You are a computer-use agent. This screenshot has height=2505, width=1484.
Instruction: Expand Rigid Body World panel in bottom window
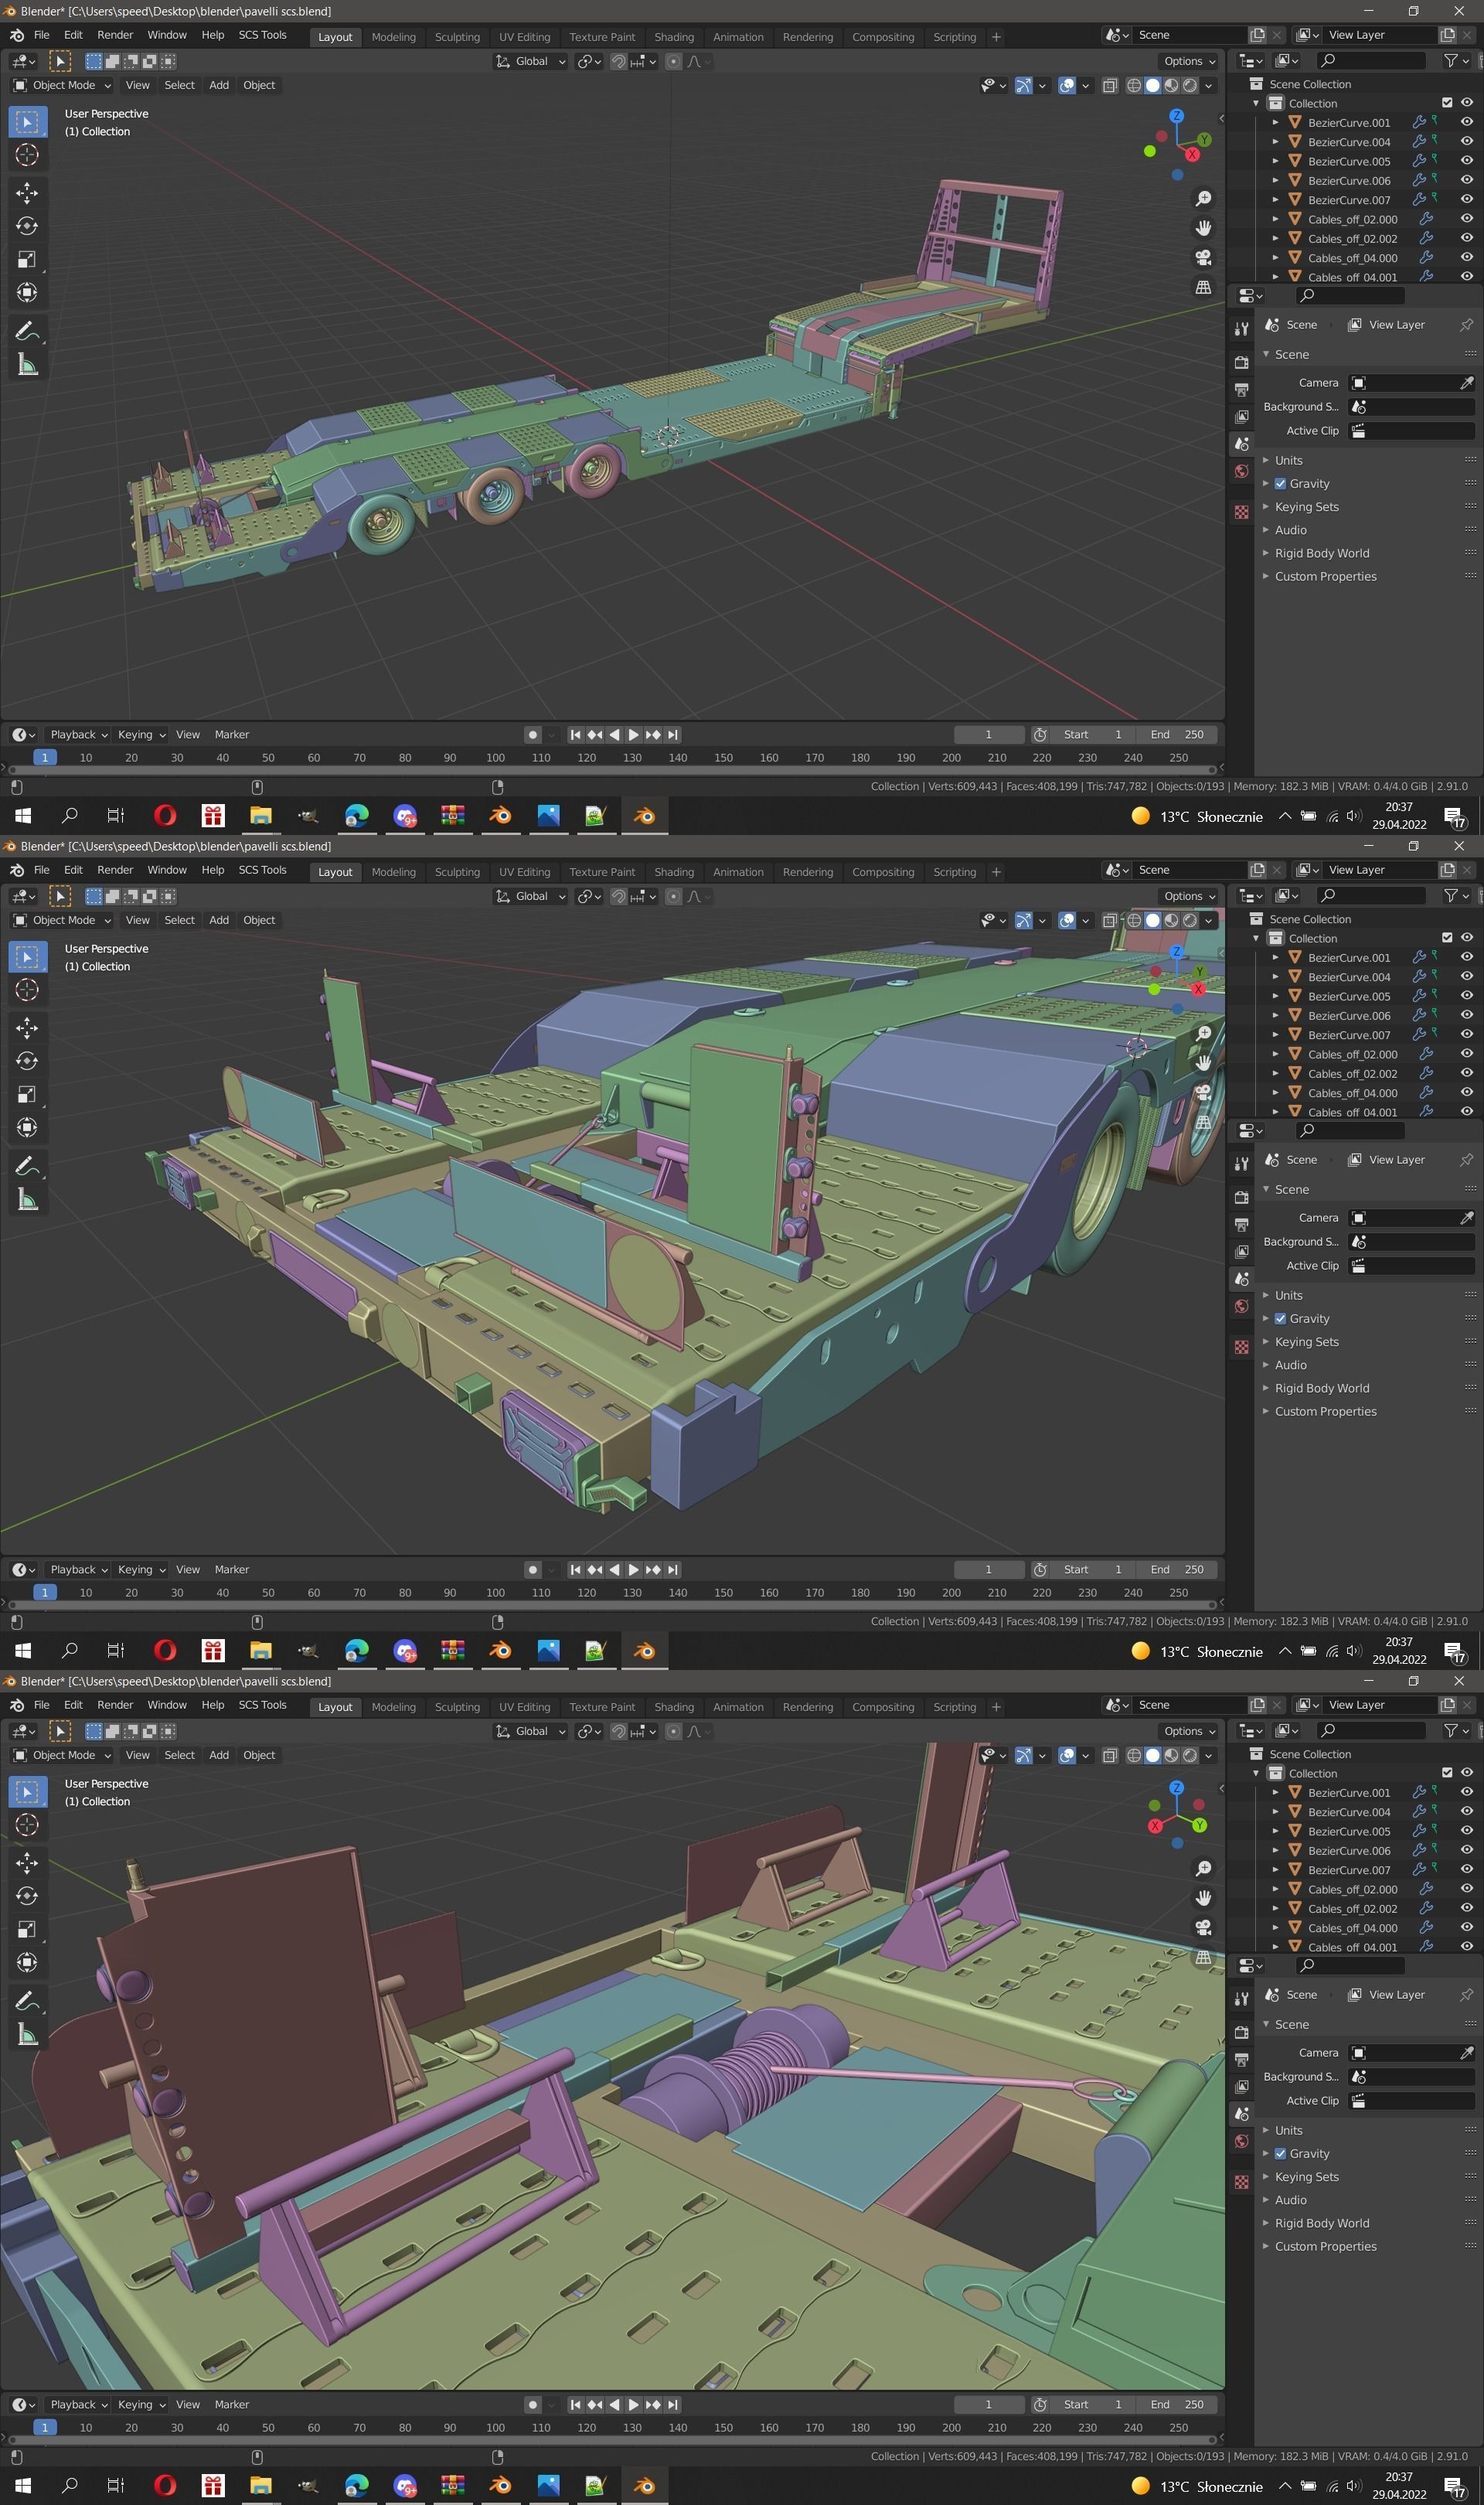coord(1321,2223)
